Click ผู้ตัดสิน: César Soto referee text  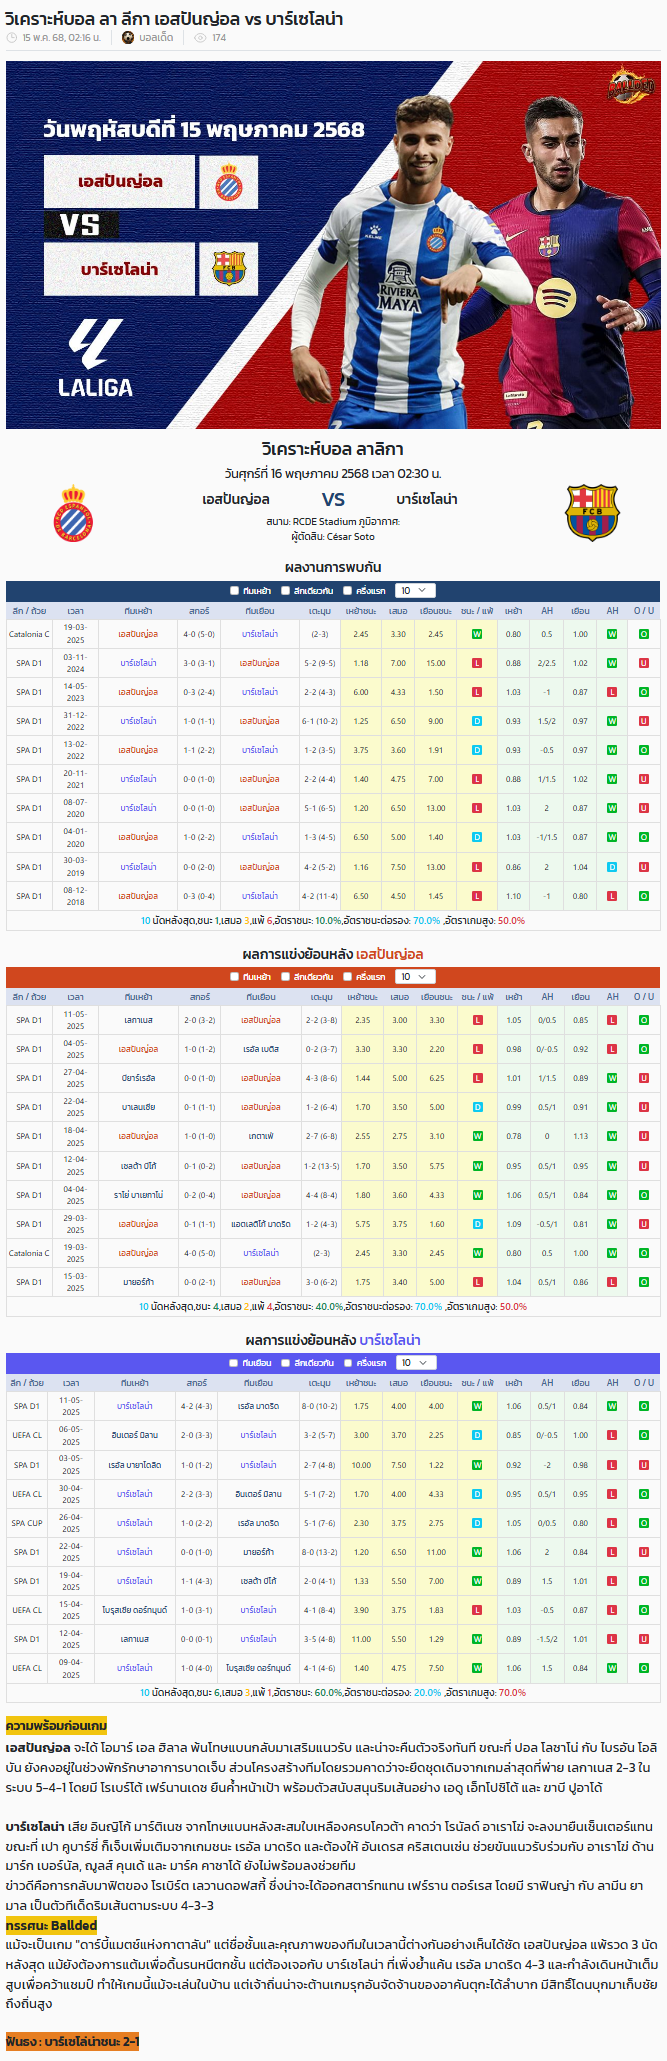tap(333, 536)
